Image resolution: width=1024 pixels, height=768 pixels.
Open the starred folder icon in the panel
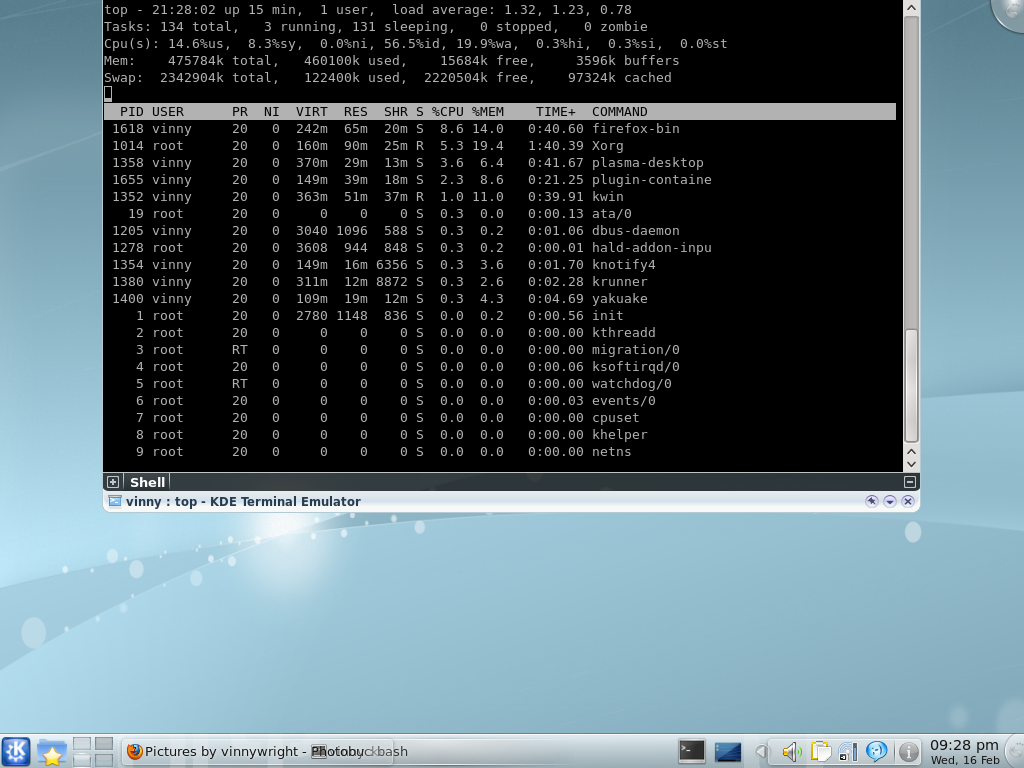click(52, 752)
